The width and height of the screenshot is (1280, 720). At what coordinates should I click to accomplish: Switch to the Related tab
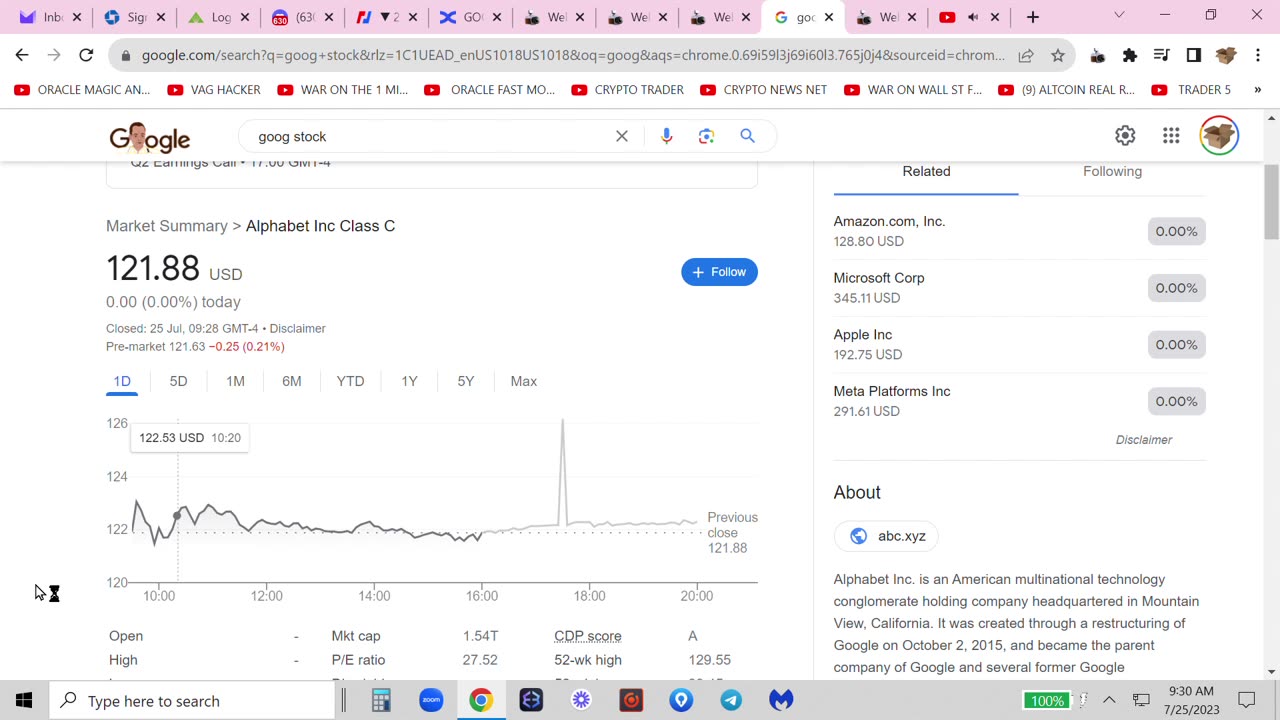click(926, 172)
